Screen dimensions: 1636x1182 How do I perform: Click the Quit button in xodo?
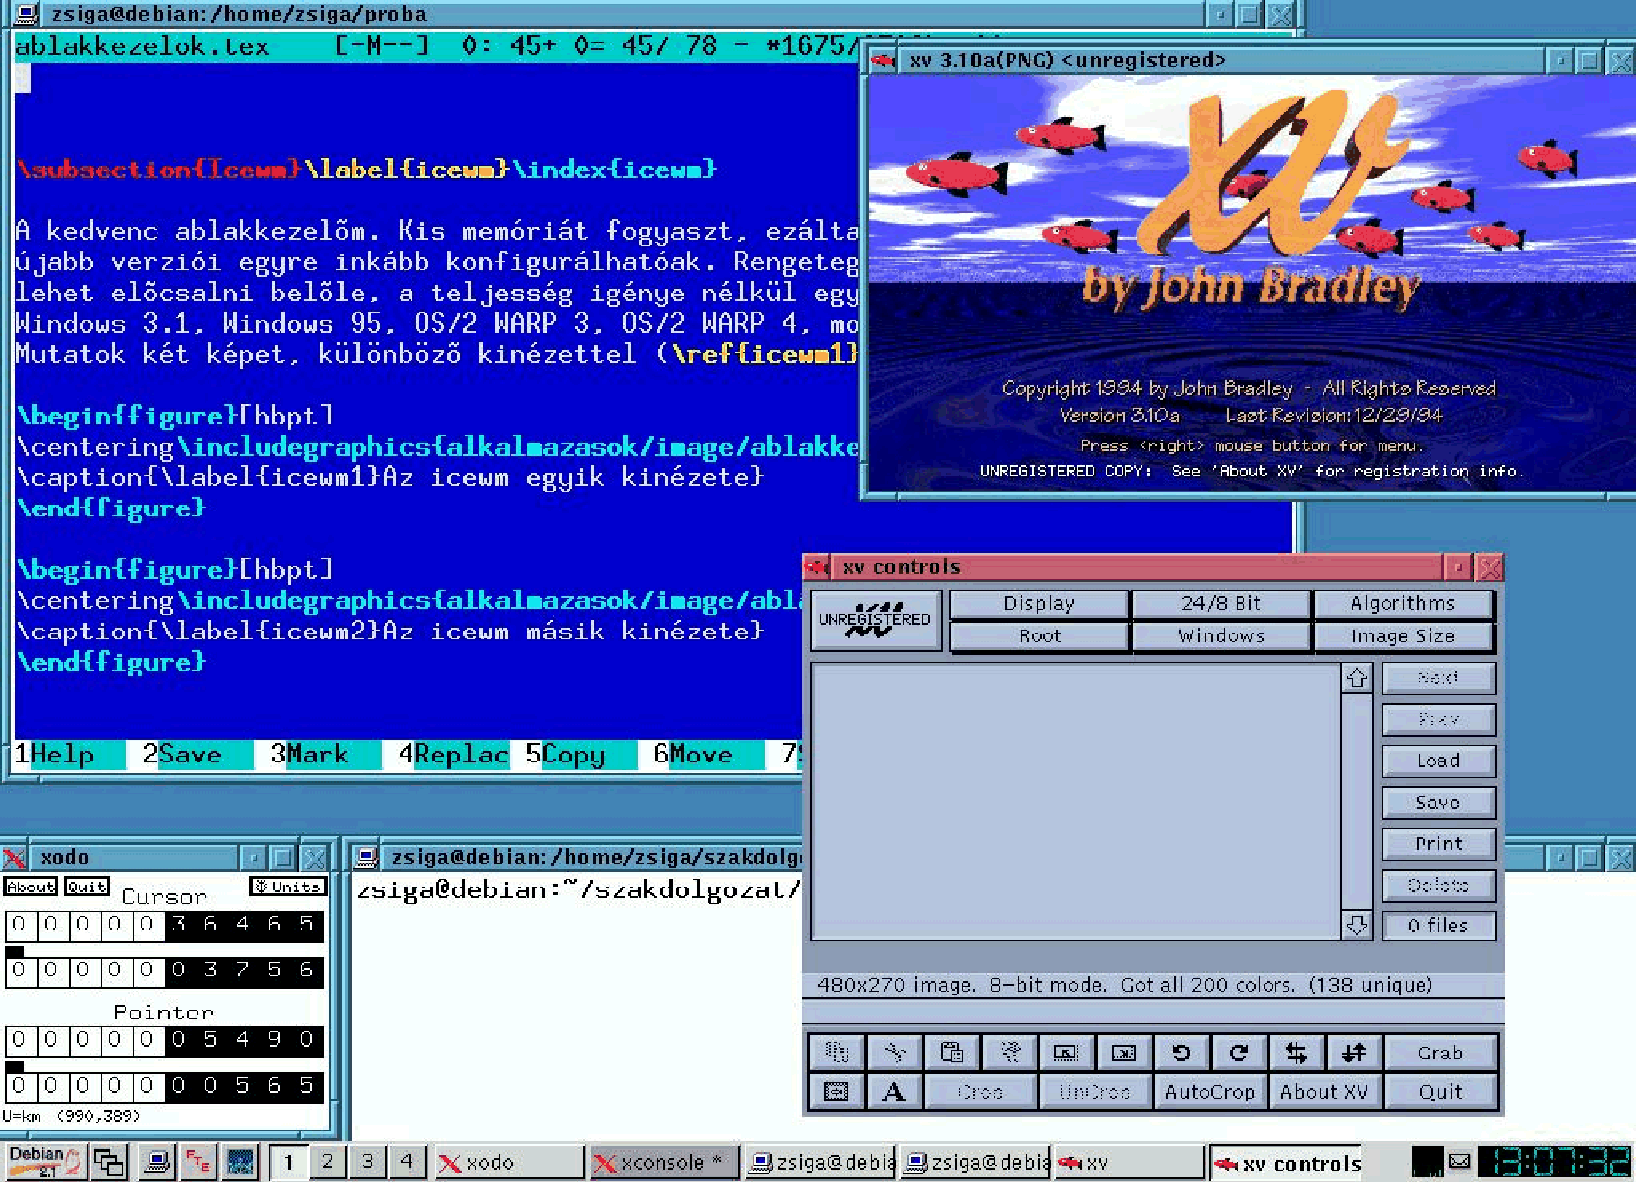point(87,886)
